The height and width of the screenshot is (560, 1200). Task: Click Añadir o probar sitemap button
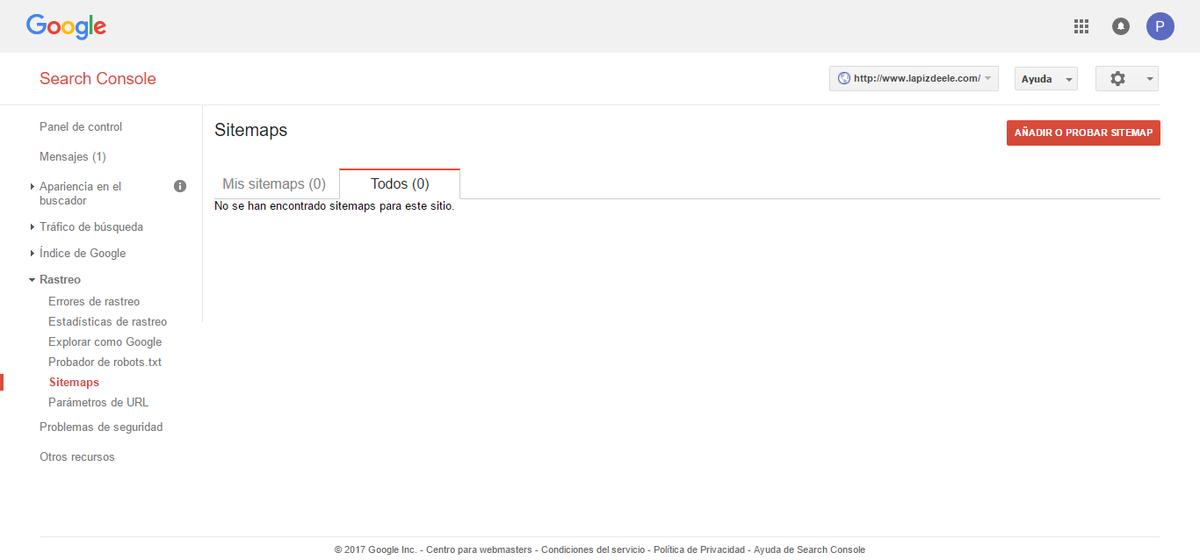coord(1083,133)
